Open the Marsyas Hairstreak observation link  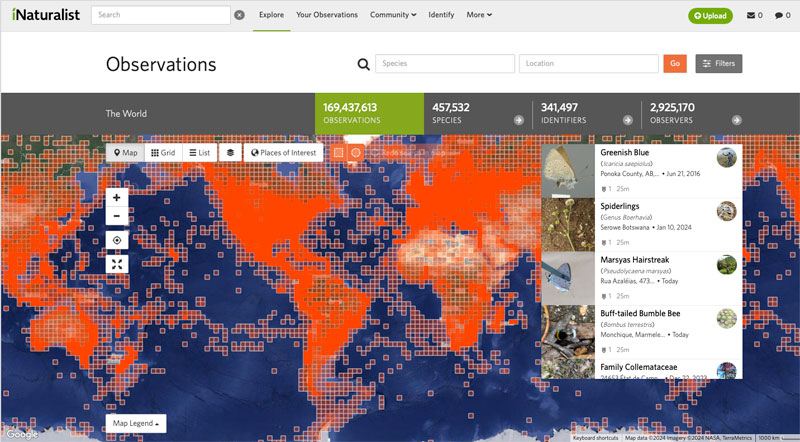pos(635,260)
